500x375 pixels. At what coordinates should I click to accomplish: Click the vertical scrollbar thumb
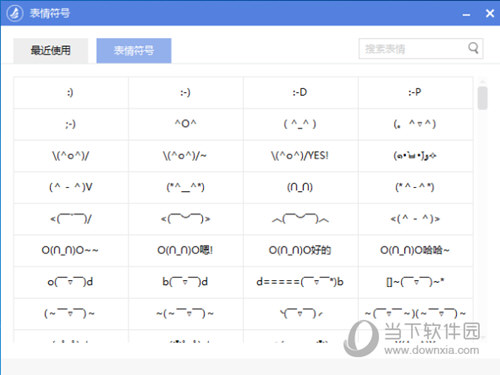click(482, 98)
